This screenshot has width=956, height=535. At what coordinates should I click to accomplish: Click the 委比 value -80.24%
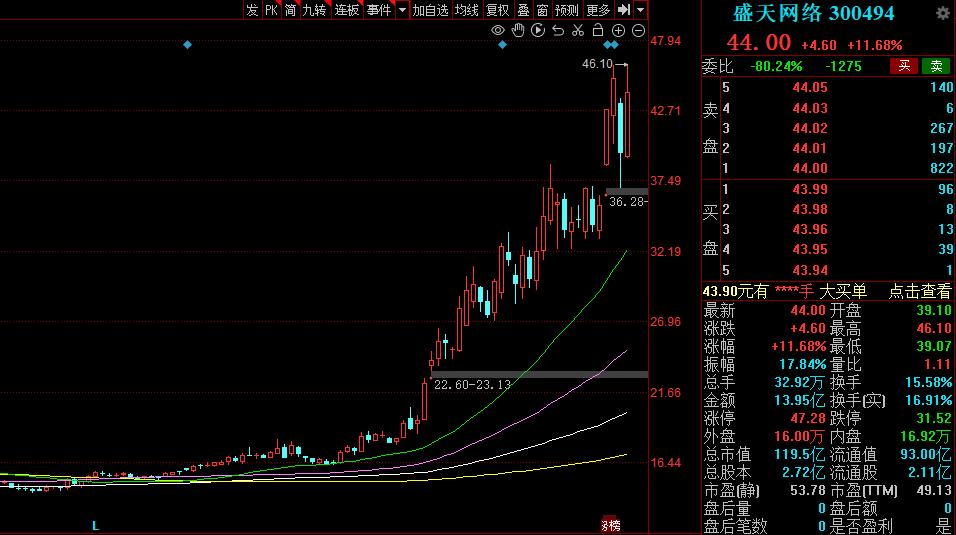[776, 66]
